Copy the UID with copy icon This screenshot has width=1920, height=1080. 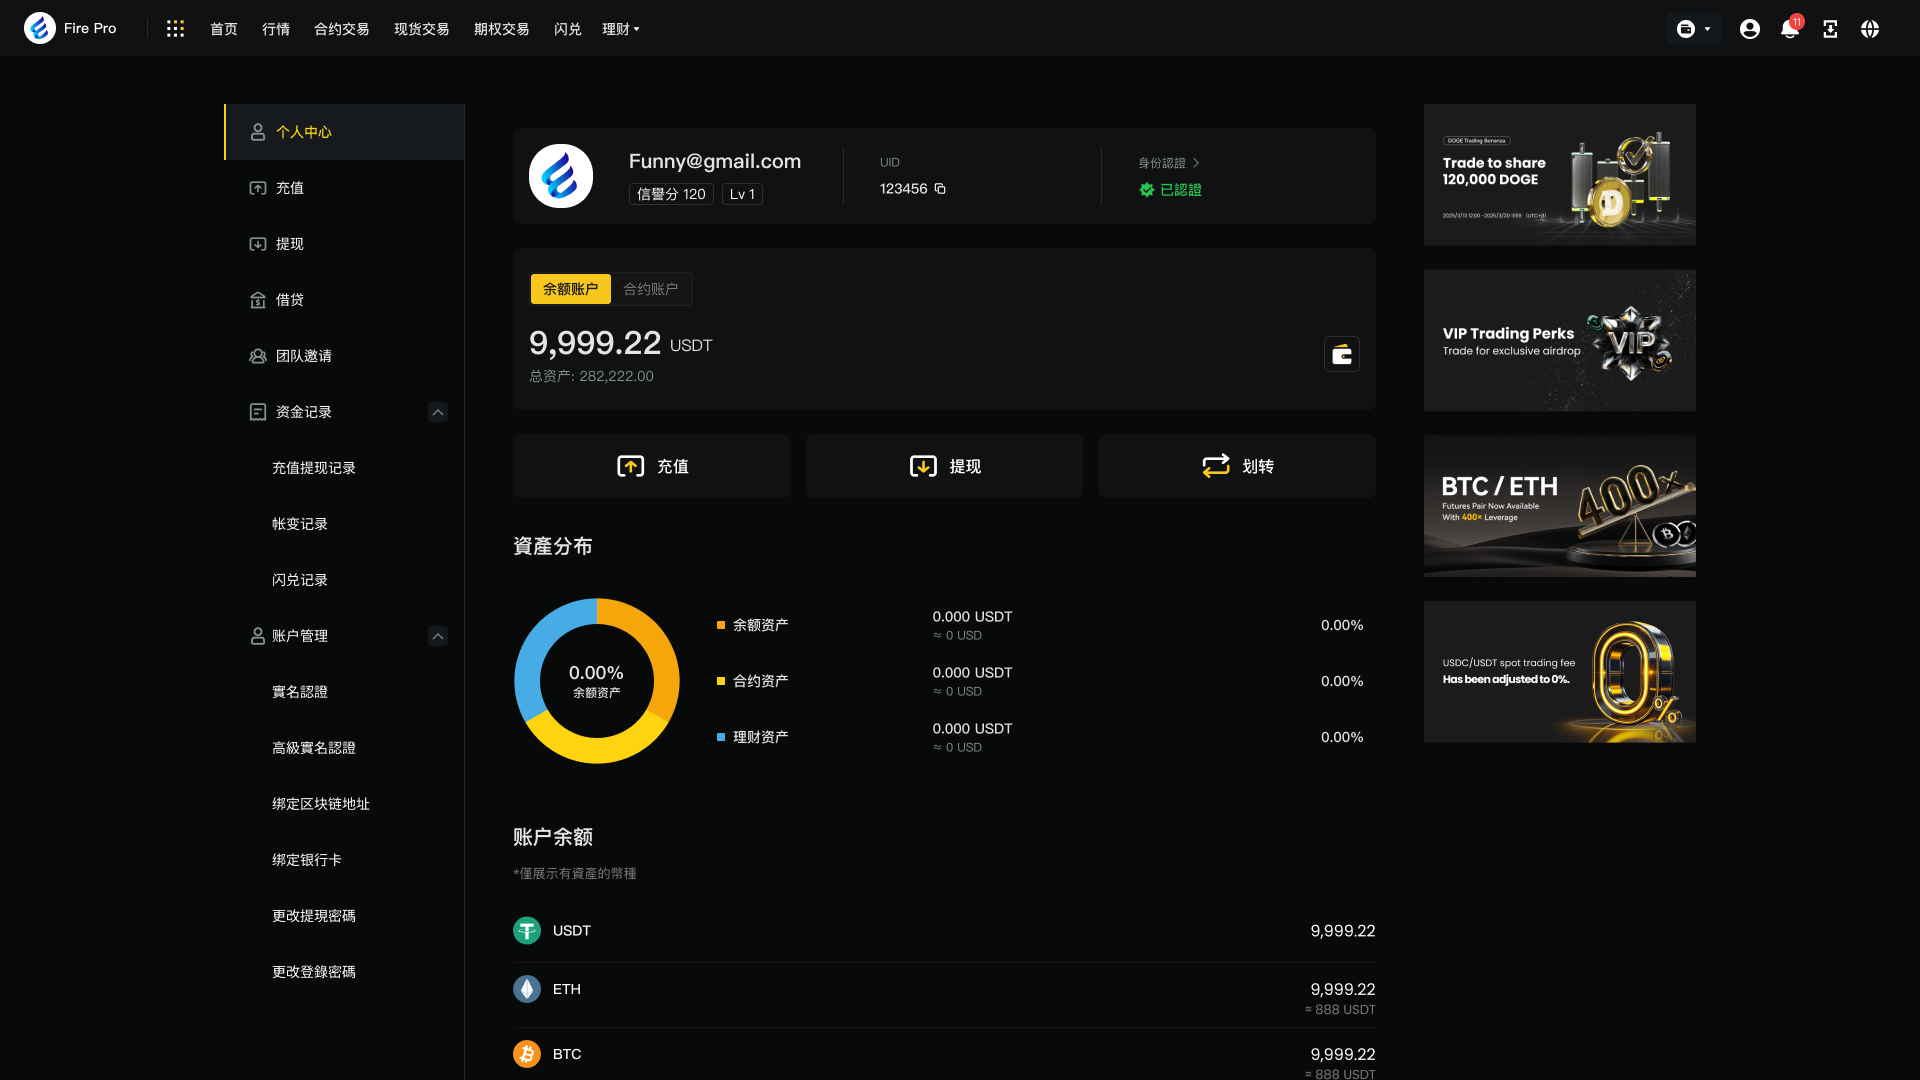pyautogui.click(x=940, y=189)
